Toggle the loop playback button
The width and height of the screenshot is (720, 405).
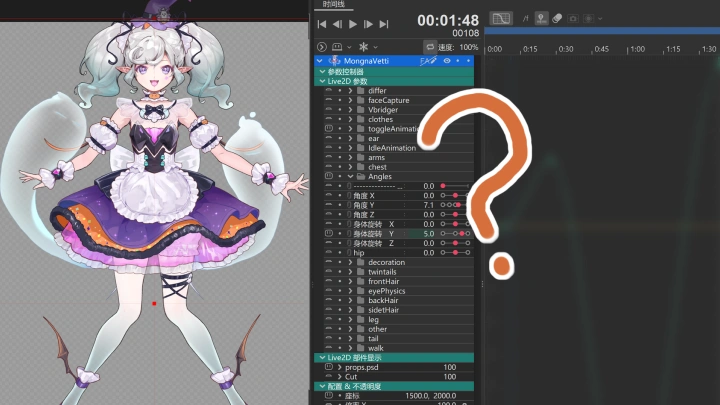pos(430,47)
